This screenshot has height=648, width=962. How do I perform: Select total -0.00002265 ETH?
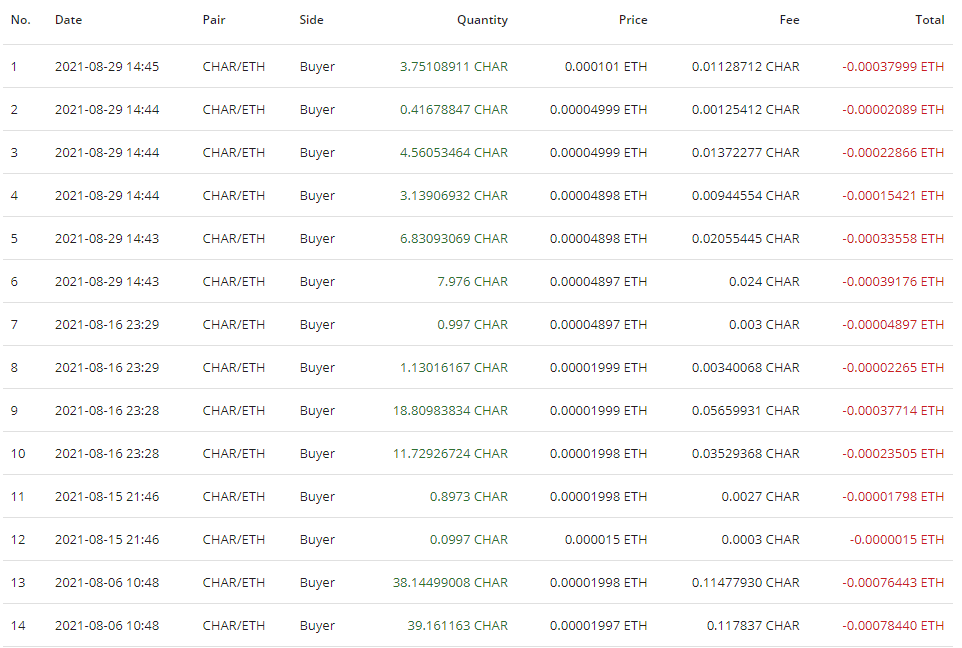[x=893, y=367]
